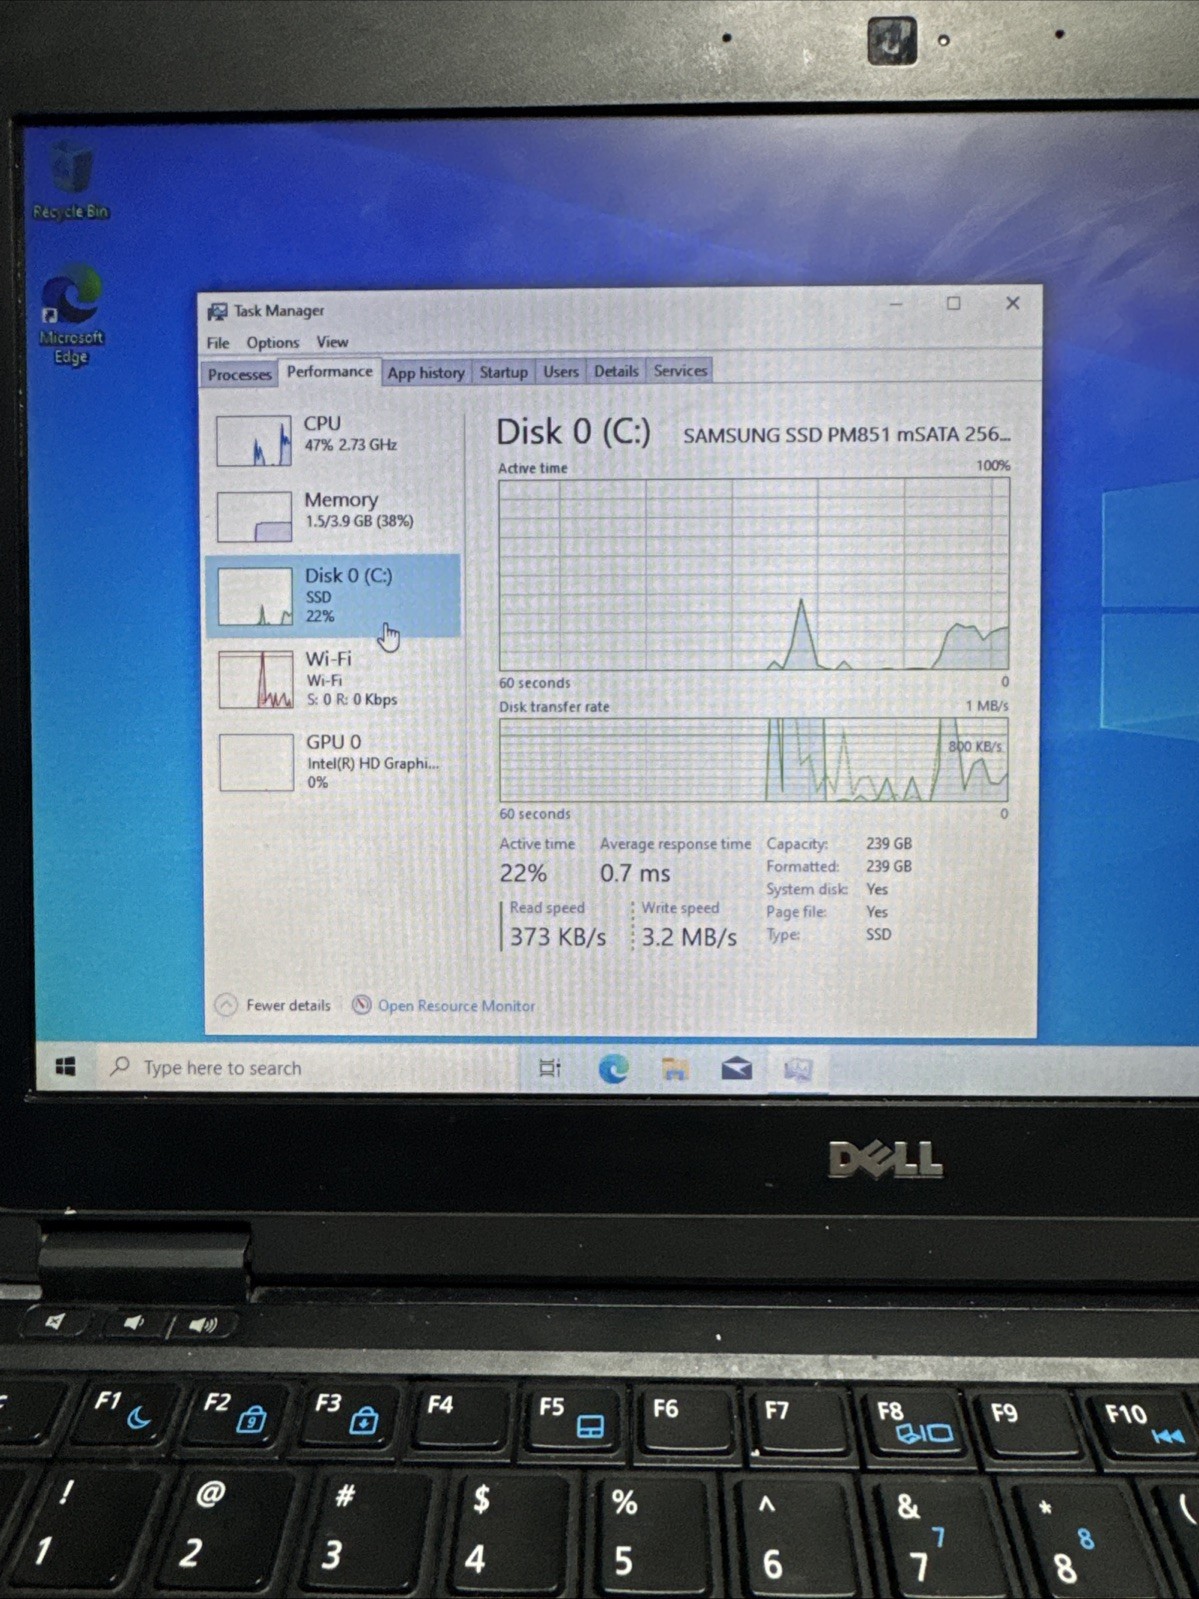The width and height of the screenshot is (1199, 1599).
Task: Click the Formatted 239 GB value
Action: (x=889, y=866)
